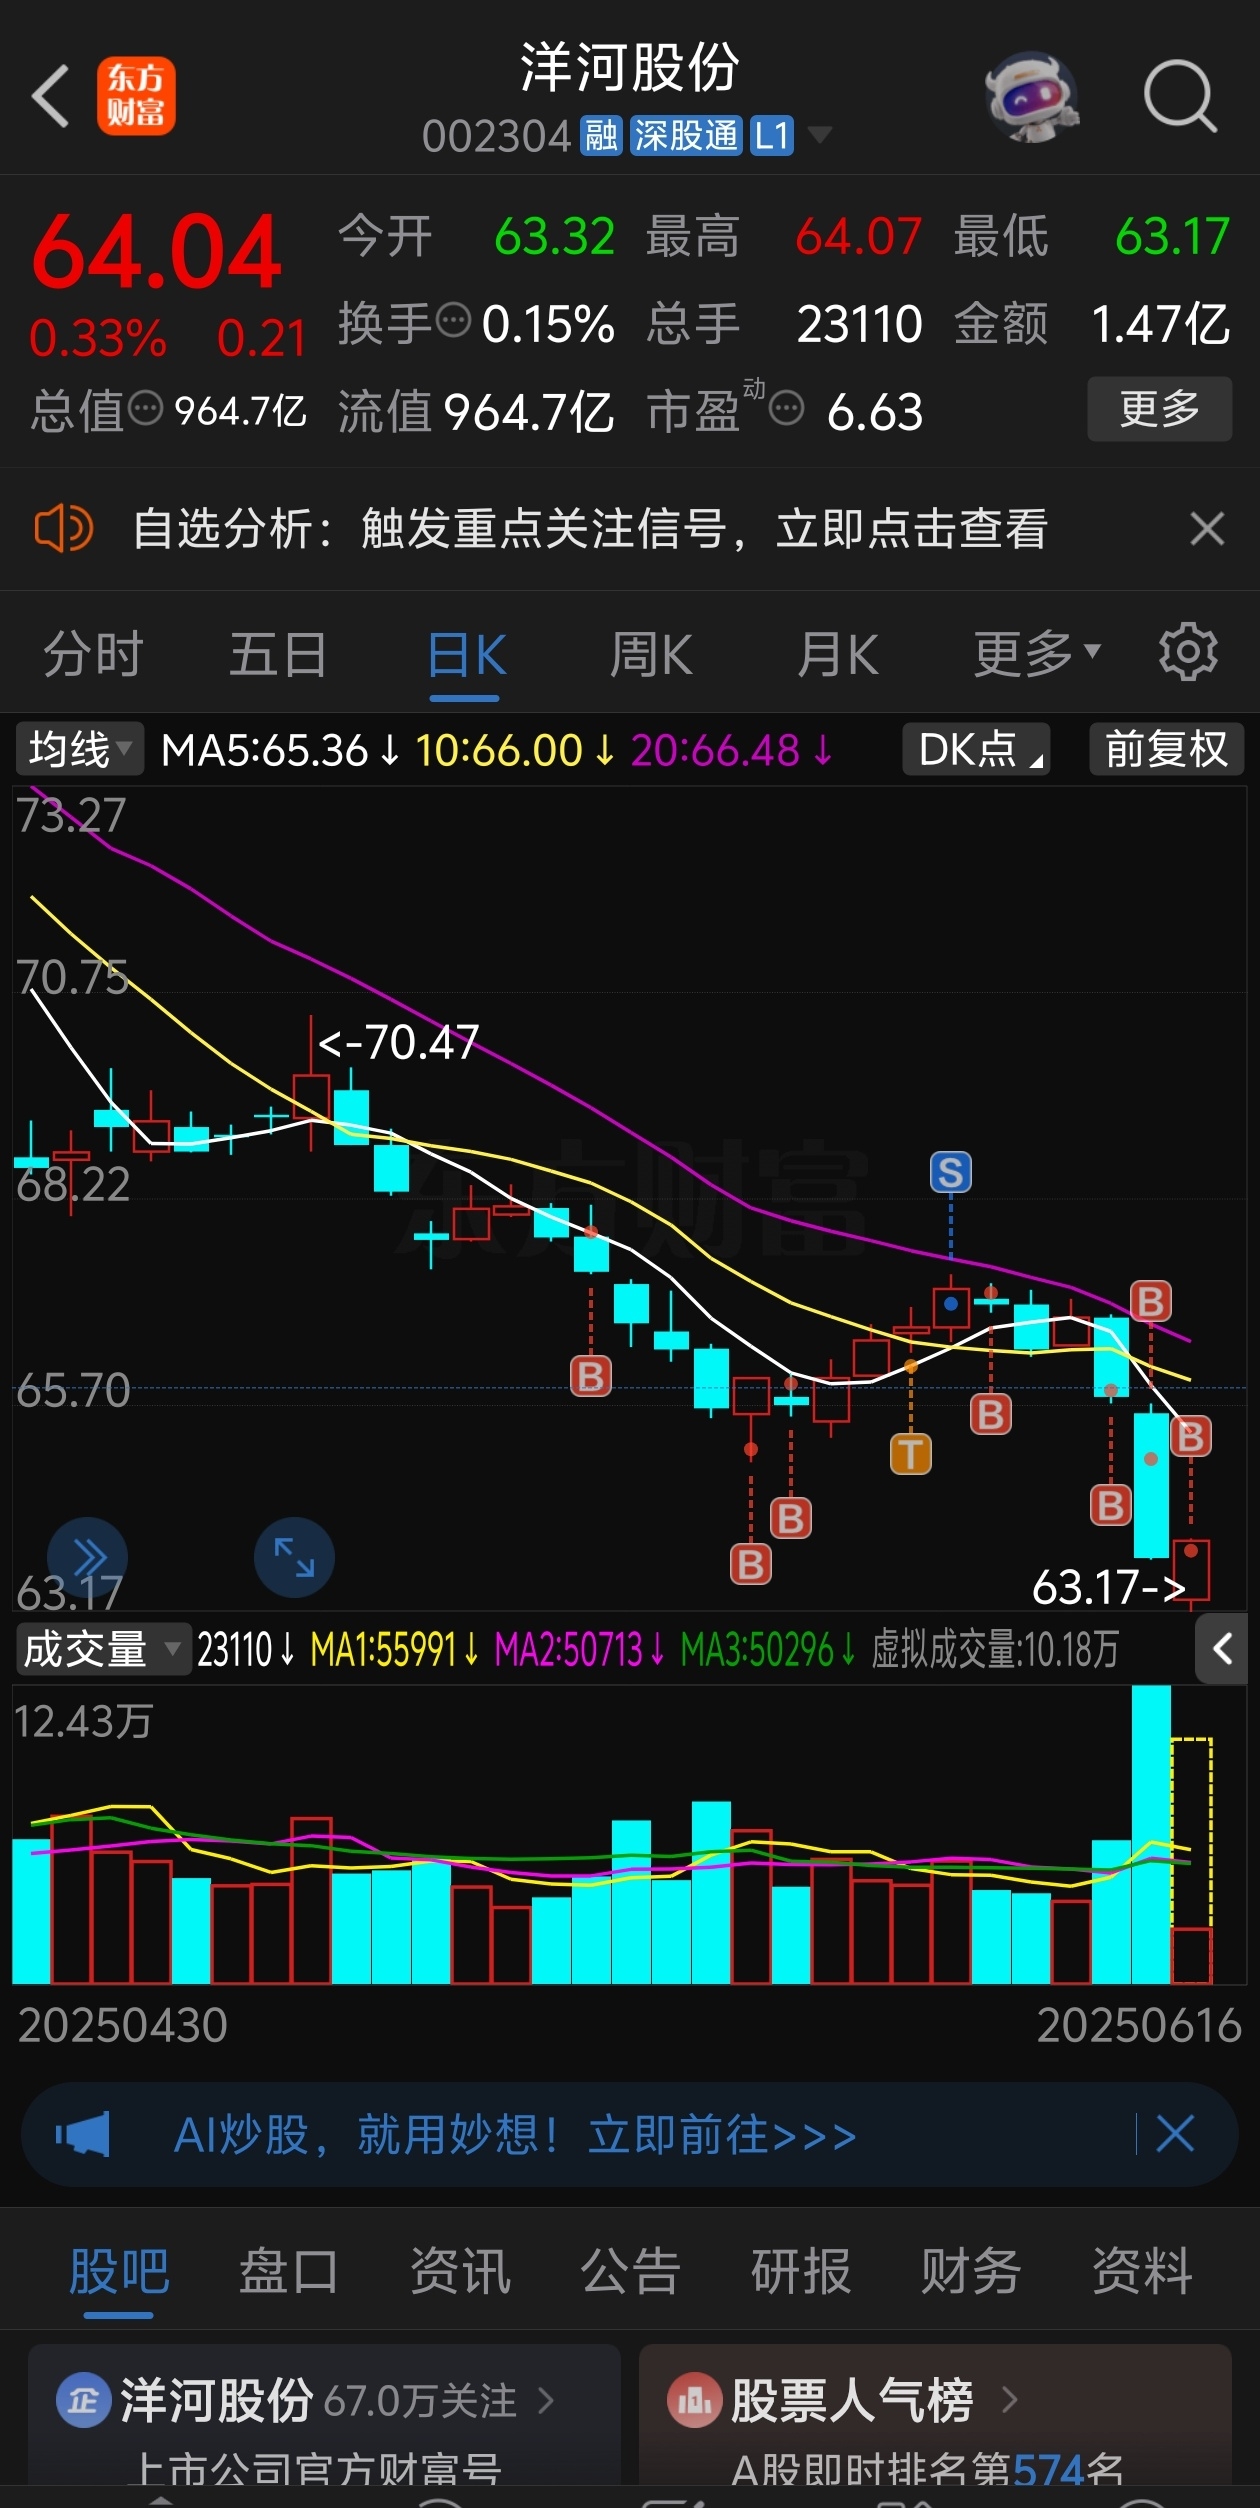The width and height of the screenshot is (1260, 2508).
Task: Collapse the side panel arrow button
Action: 1221,1649
